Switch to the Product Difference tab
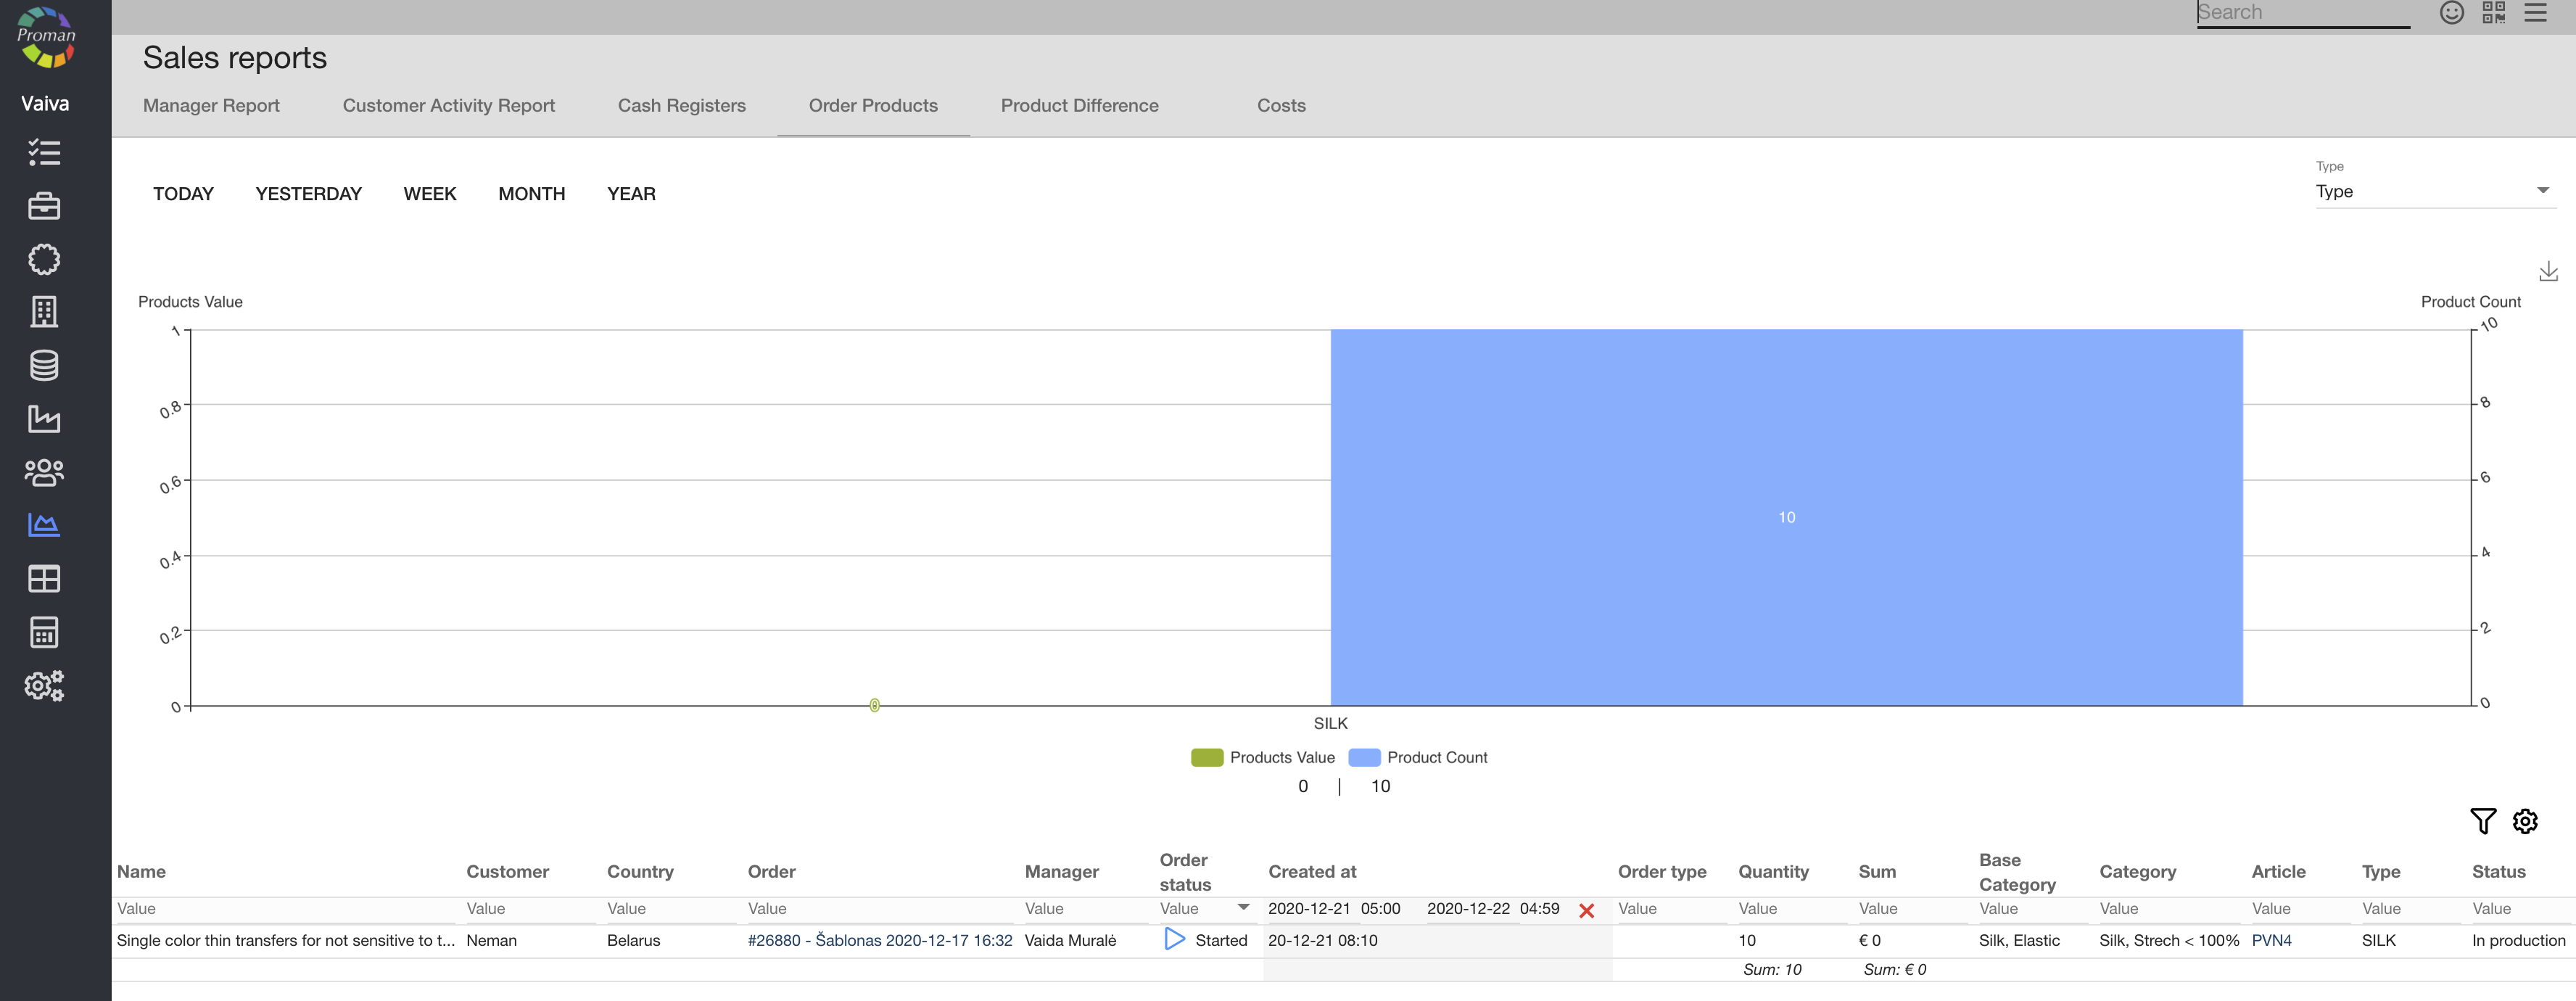This screenshot has width=2576, height=1001. click(1079, 106)
